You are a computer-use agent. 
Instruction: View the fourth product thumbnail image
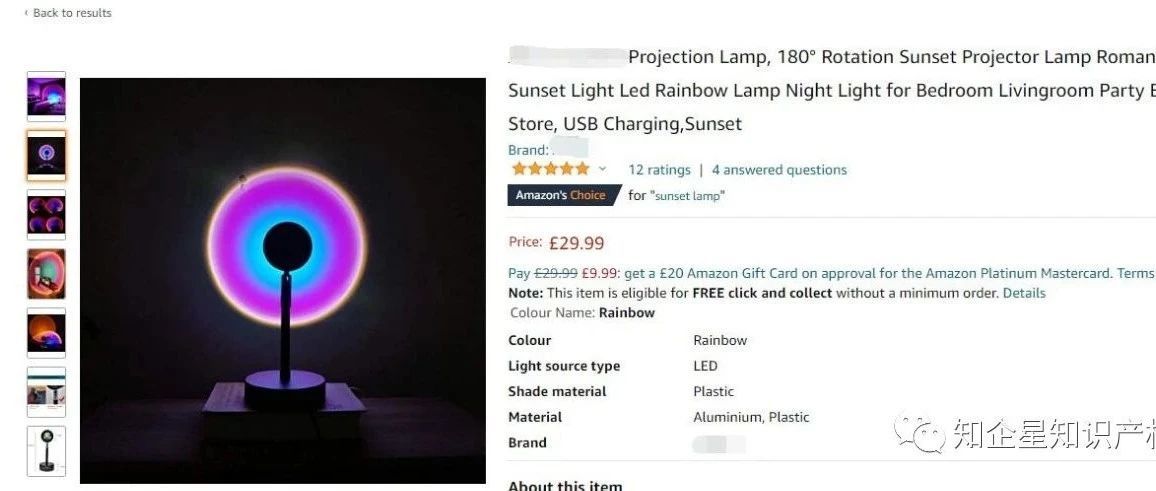[x=46, y=274]
